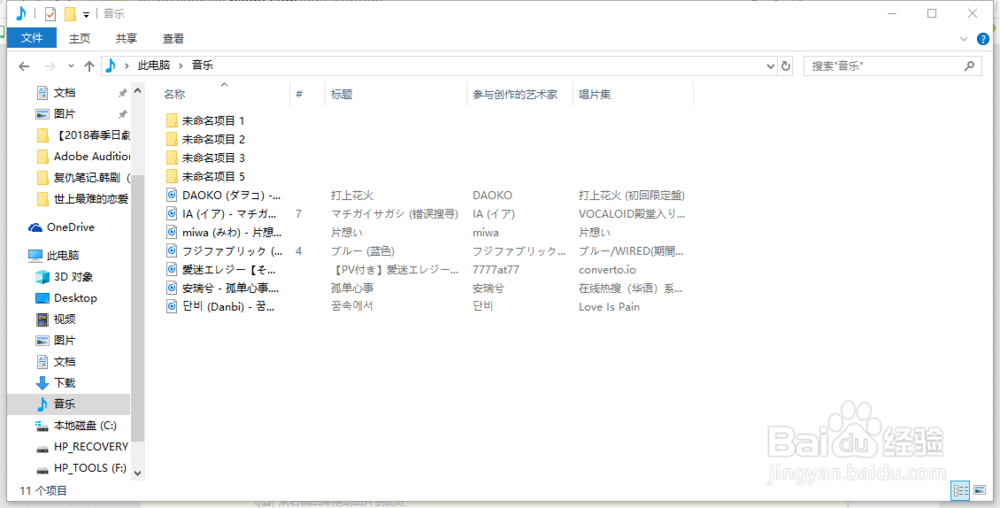Click the navigation pane scrollbar thumb
1000x508 pixels.
click(x=138, y=309)
